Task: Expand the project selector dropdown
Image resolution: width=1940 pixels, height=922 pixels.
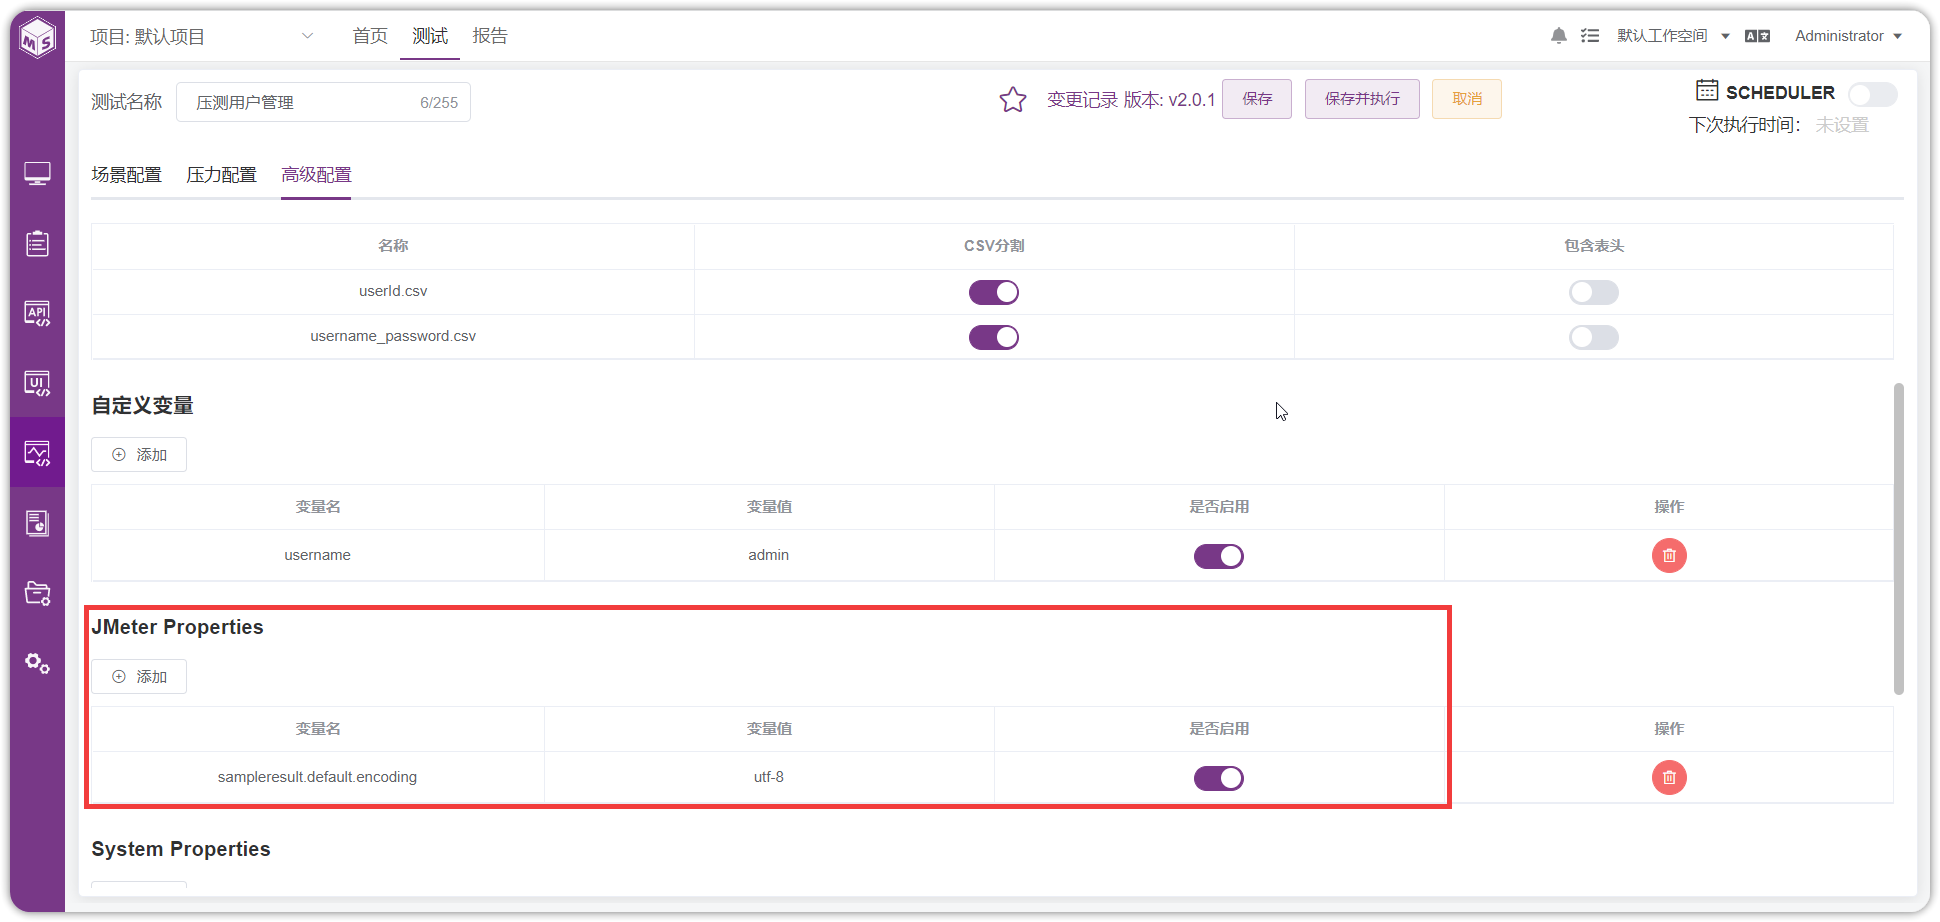Action: point(308,36)
